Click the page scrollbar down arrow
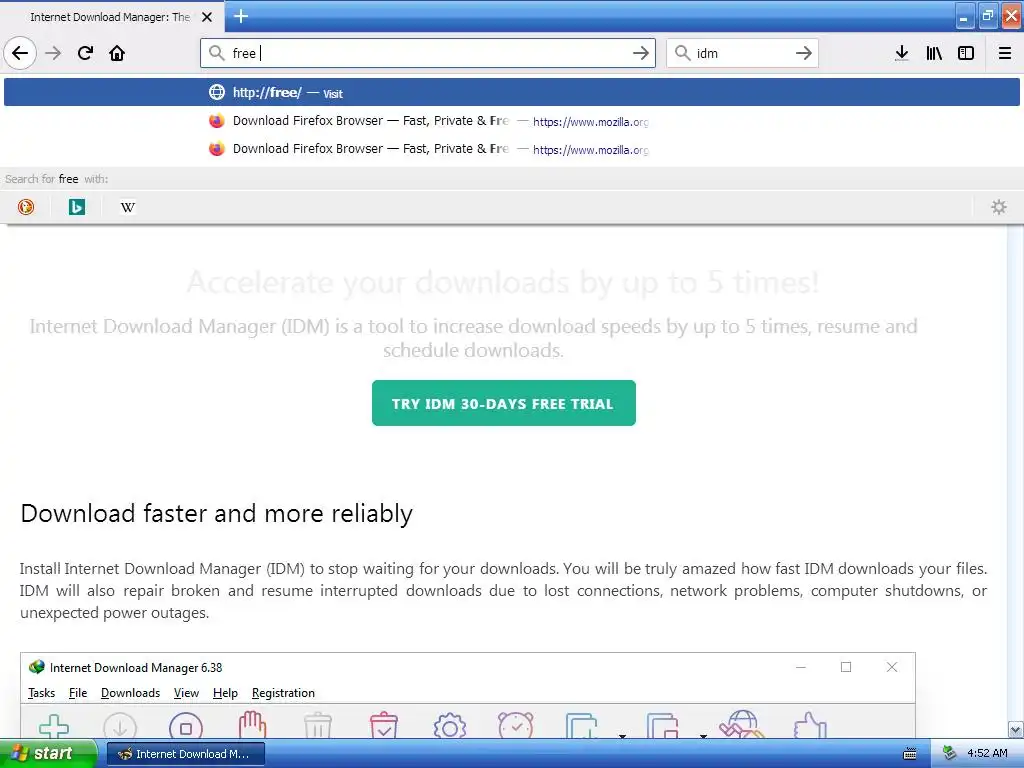The height and width of the screenshot is (768, 1024). point(1015,729)
